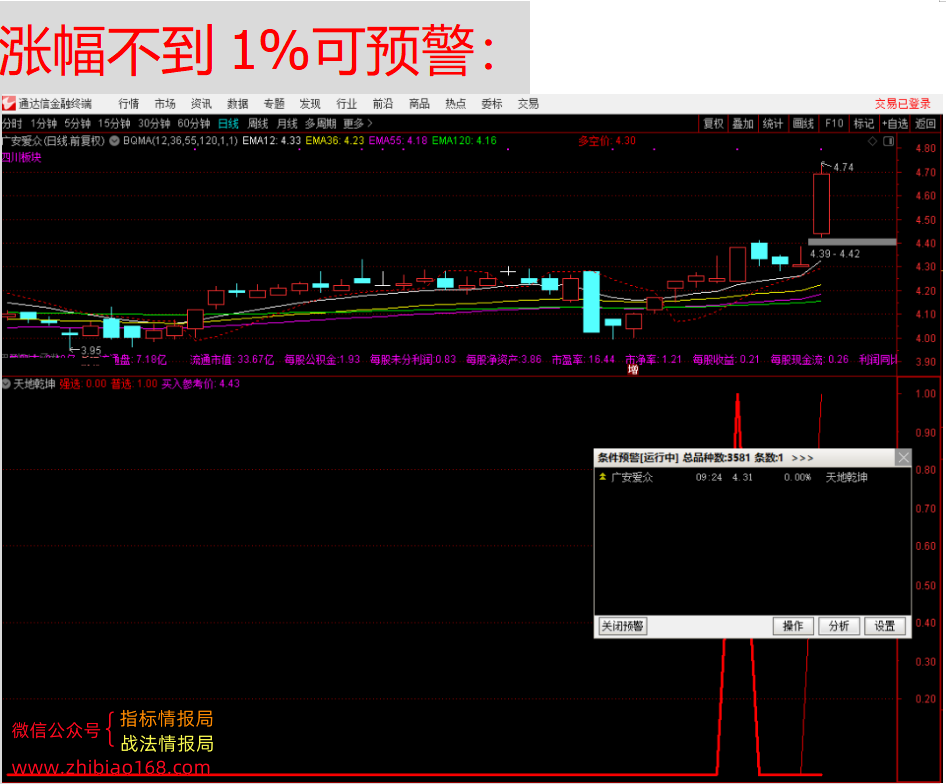The image size is (946, 784).
Task: Click the 市盈率: 16.44 info text
Action: (583, 360)
